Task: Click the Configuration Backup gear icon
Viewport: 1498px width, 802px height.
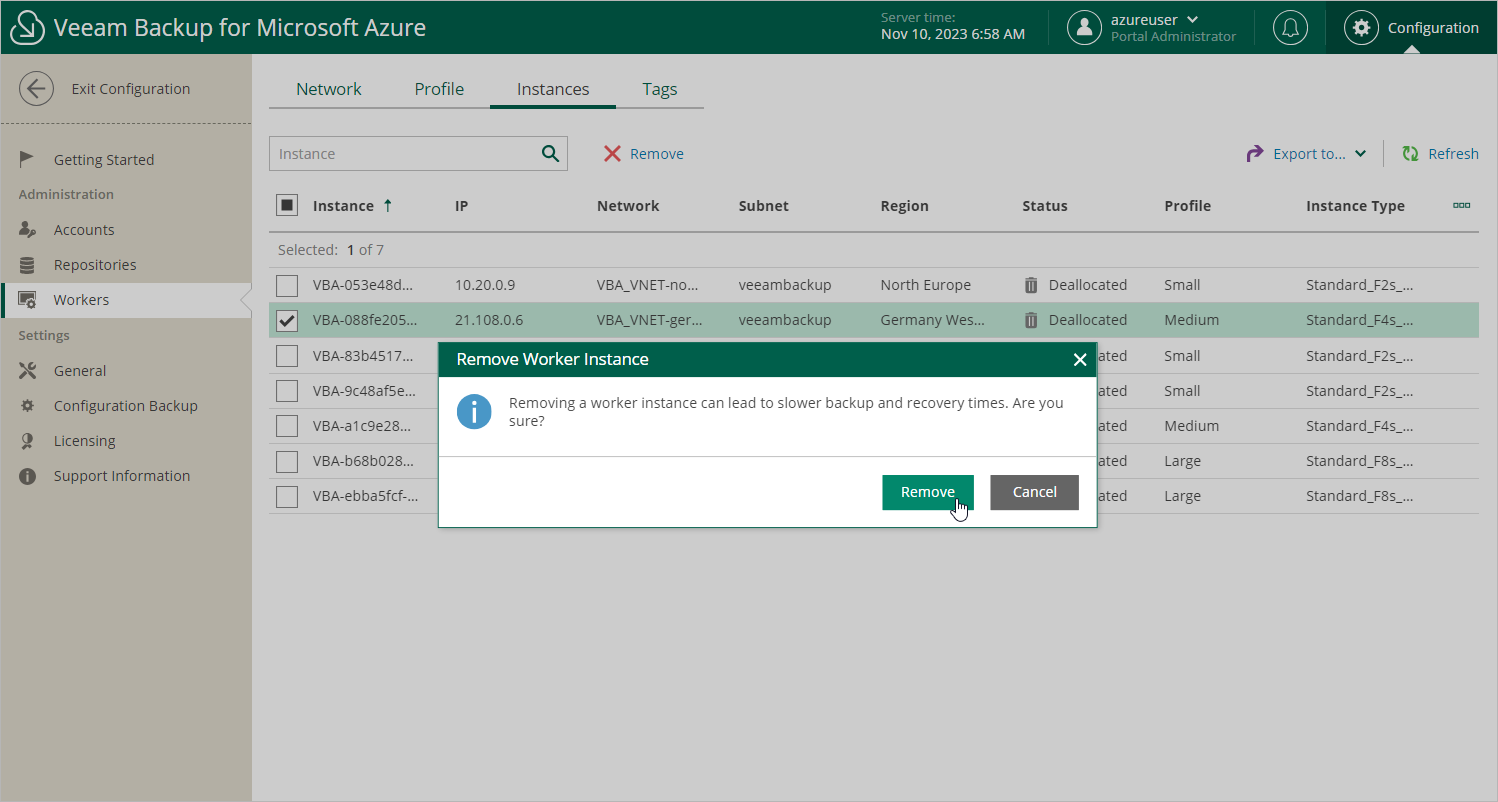Action: click(x=28, y=406)
